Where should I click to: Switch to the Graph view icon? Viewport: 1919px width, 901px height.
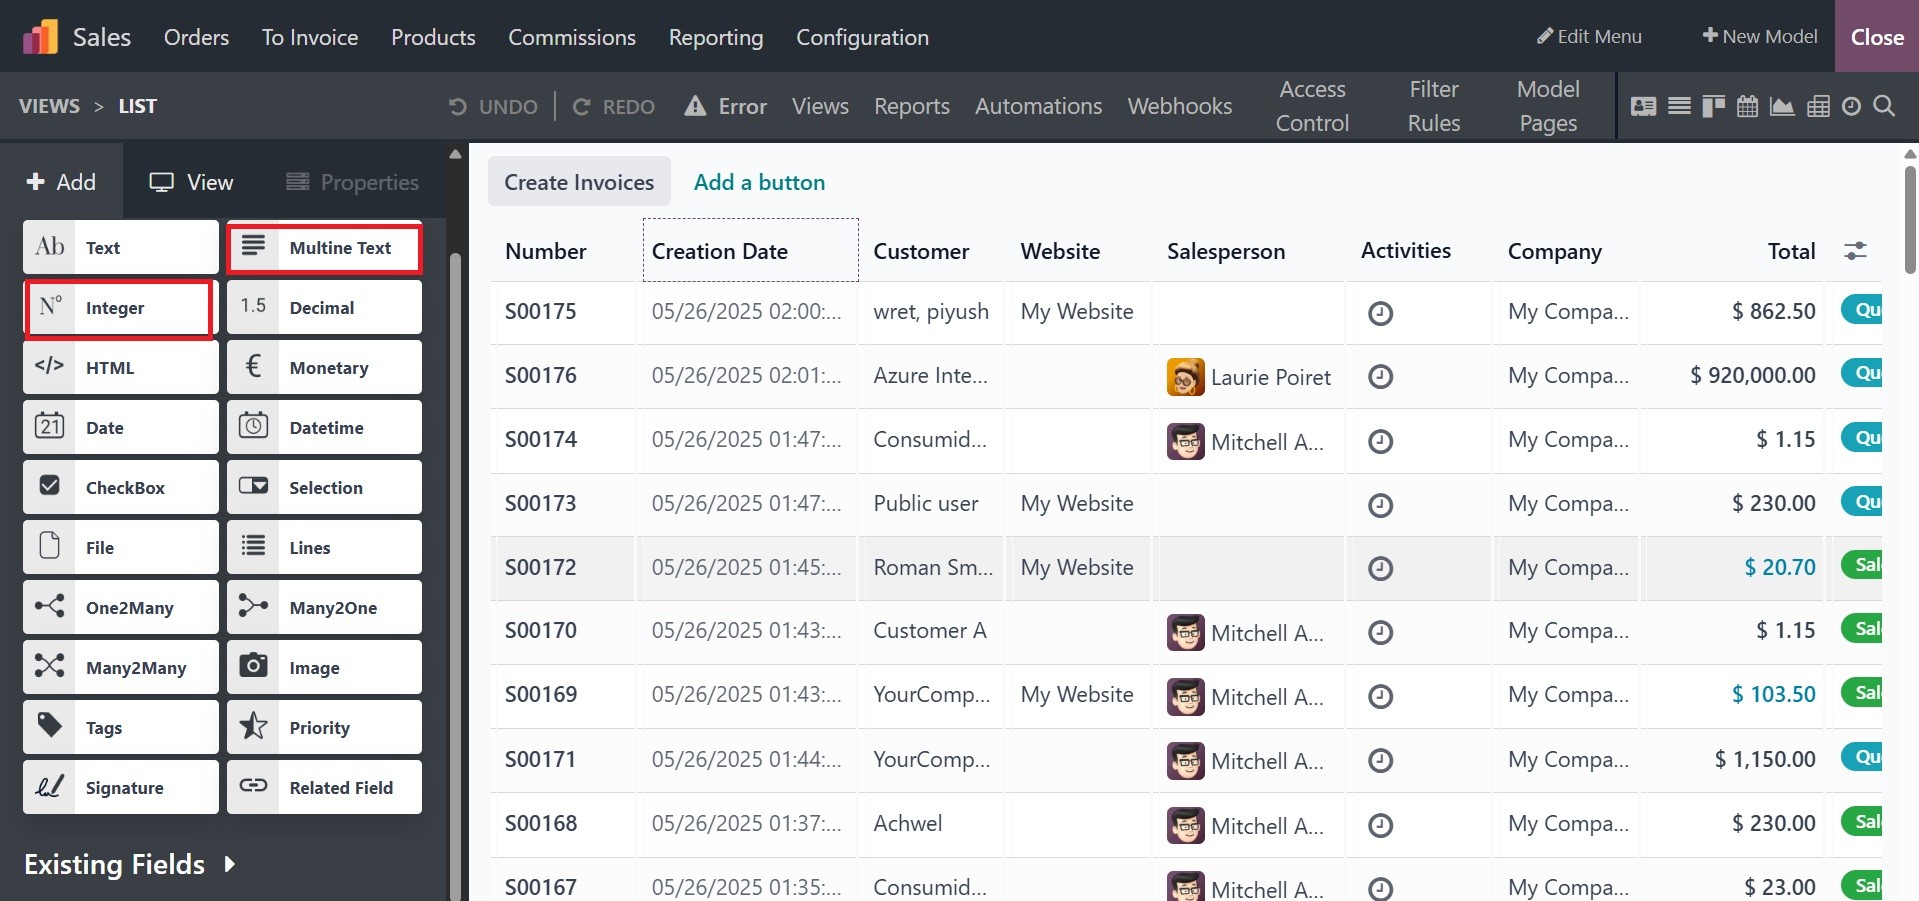tap(1782, 106)
